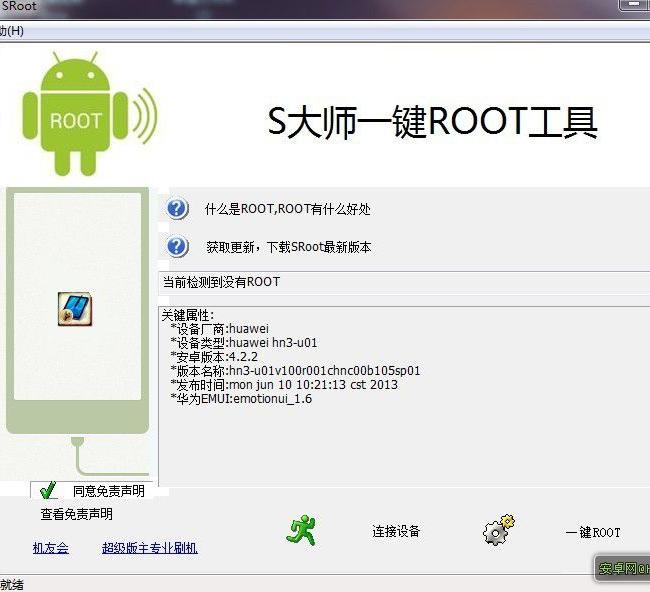Viewport: 650px width, 592px height.
Task: Toggle the 同意免责声明 green checkmark
Action: [48, 490]
